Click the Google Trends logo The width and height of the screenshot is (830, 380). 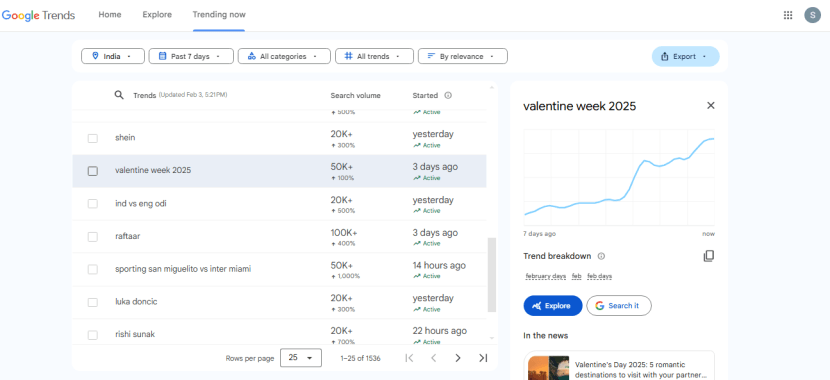click(38, 15)
